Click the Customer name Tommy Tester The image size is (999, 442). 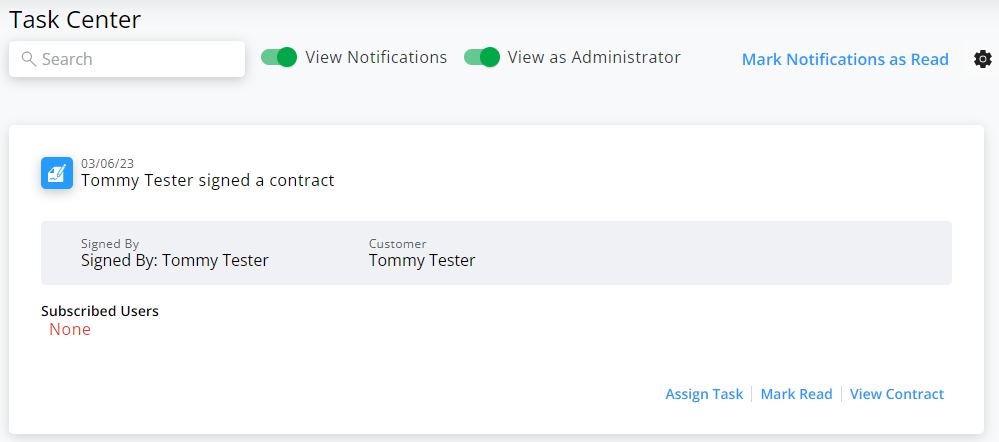click(421, 261)
